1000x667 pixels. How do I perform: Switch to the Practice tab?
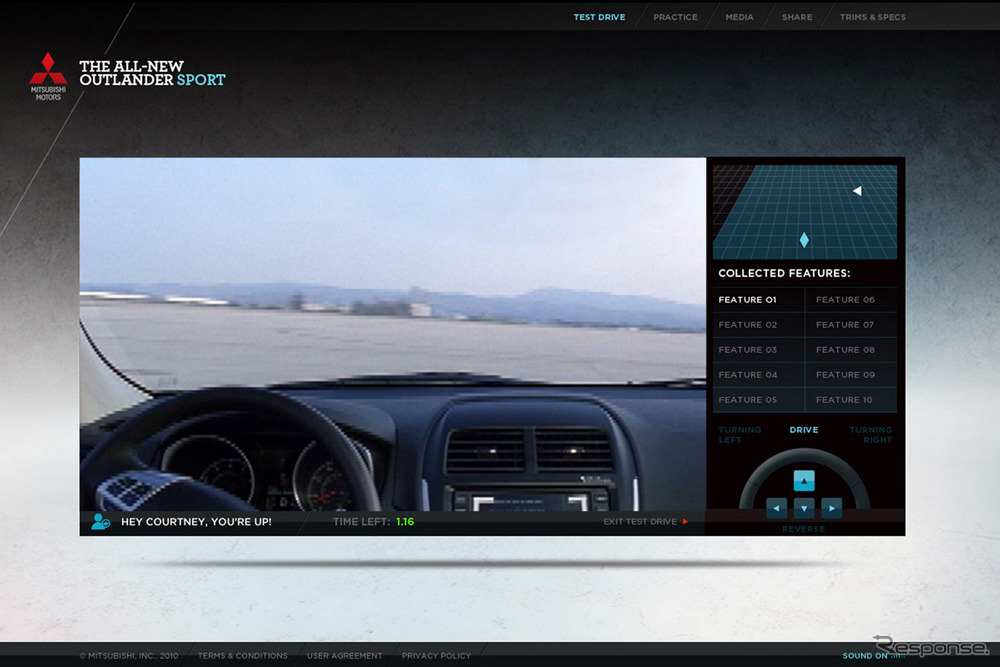coord(675,17)
